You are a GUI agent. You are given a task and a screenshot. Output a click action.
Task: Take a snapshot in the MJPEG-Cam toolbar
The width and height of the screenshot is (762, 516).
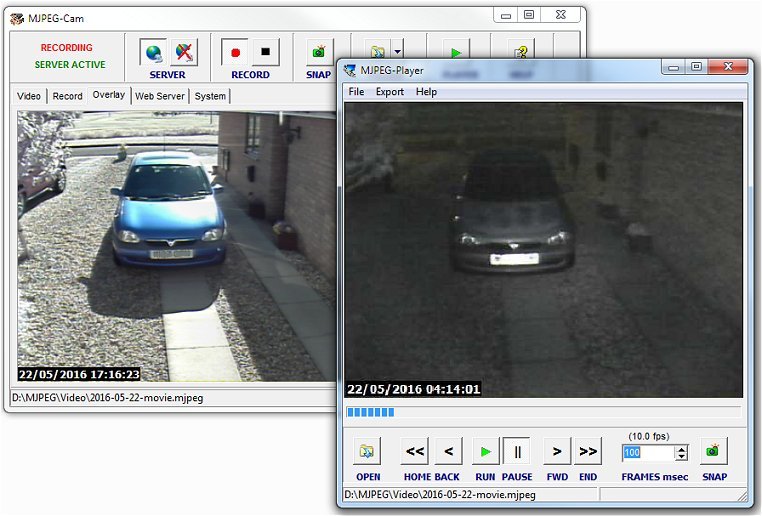[x=319, y=52]
